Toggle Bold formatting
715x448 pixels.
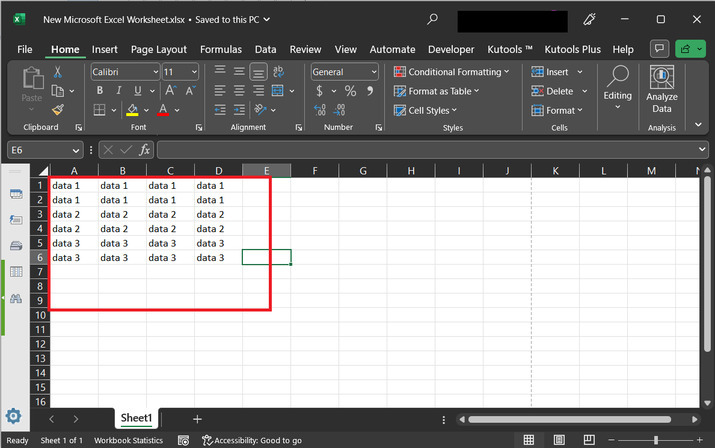100,91
